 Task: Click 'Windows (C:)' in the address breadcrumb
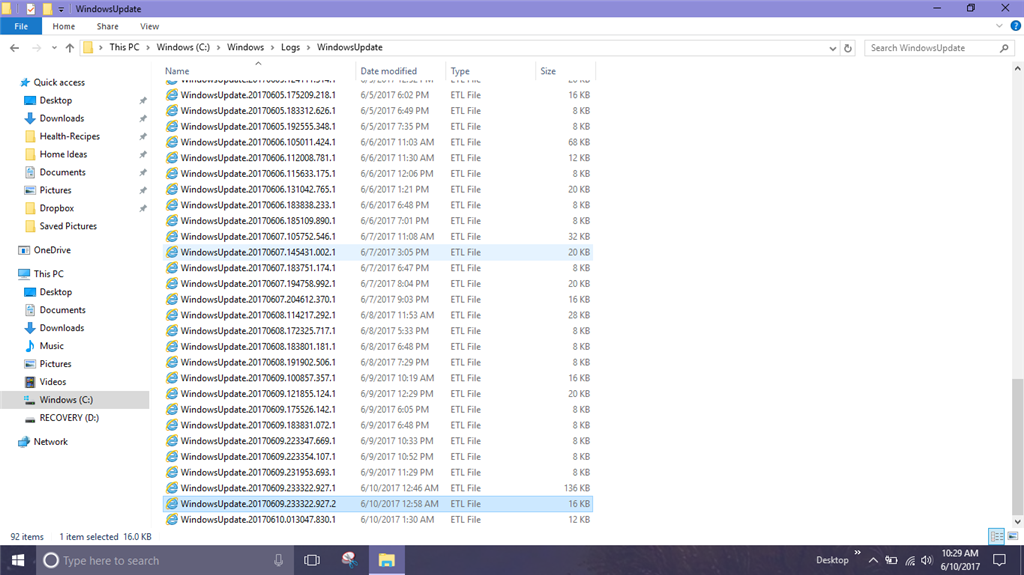click(183, 47)
